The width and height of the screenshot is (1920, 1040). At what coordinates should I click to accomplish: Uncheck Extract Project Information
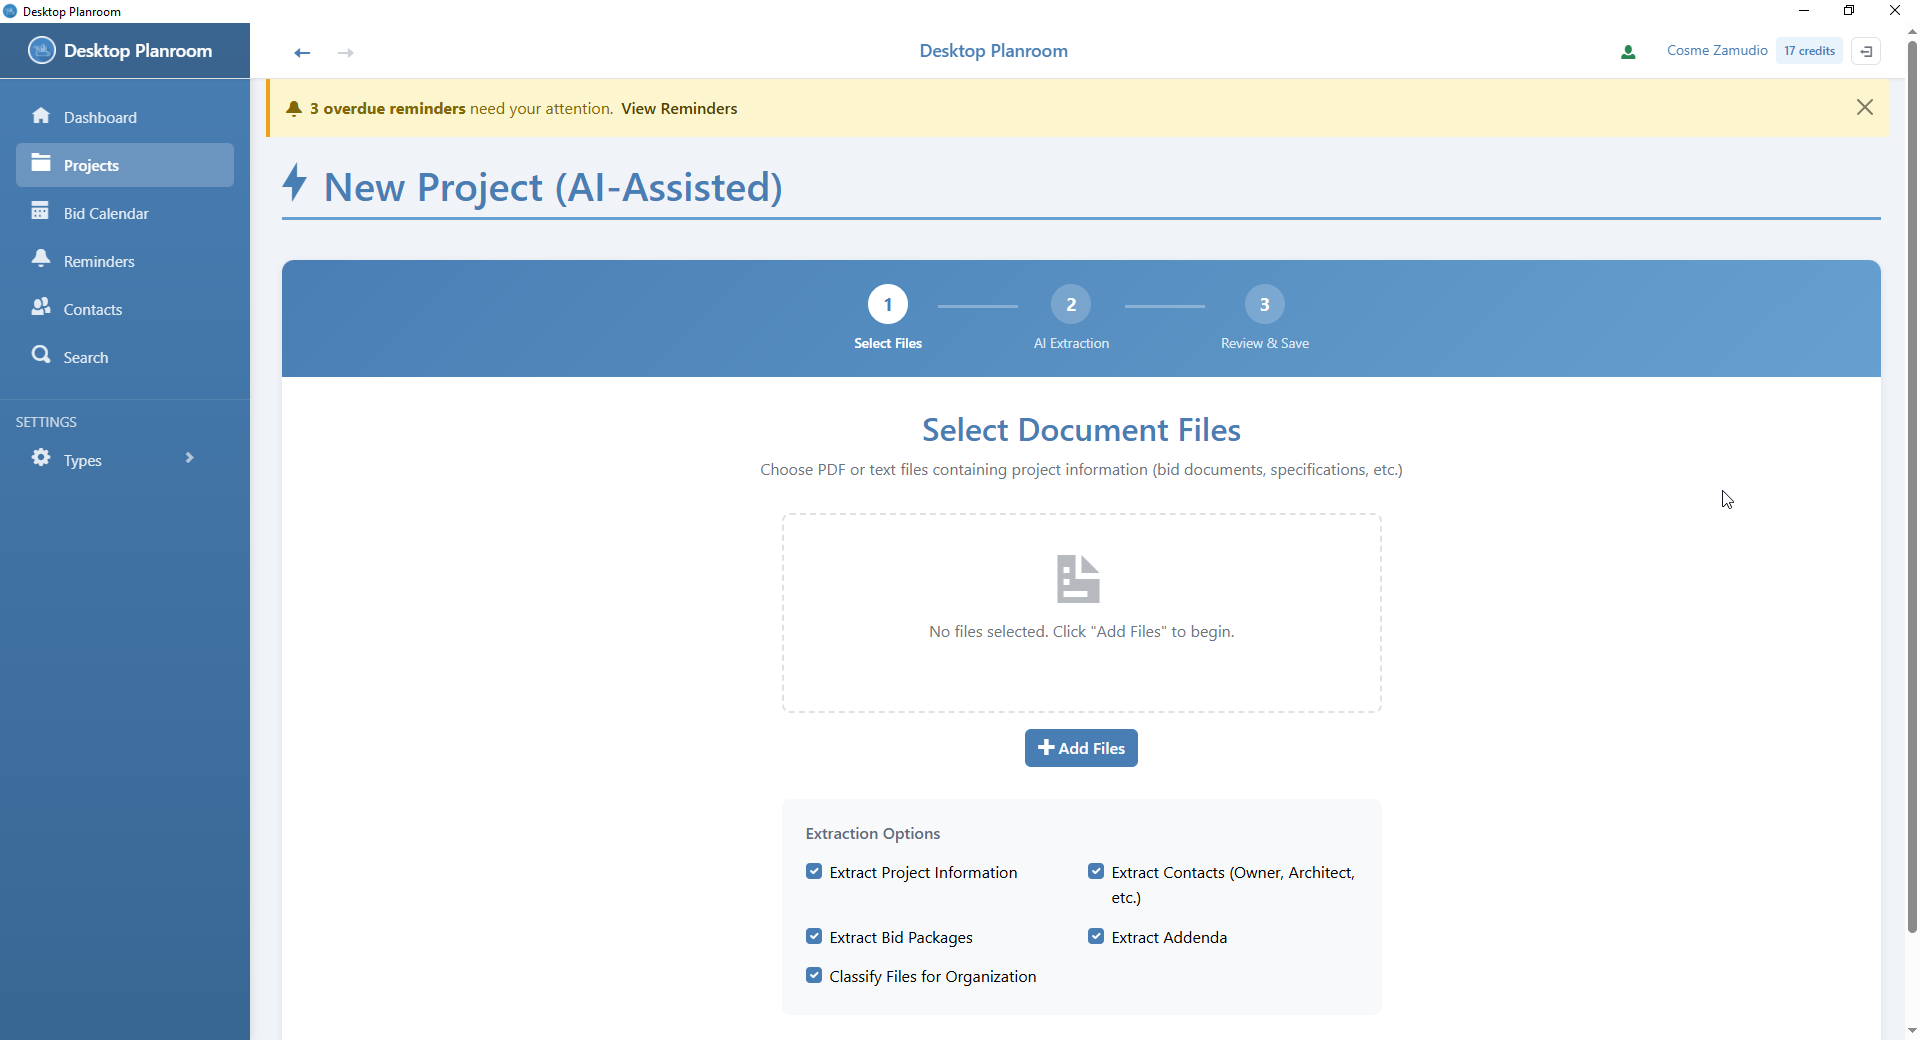pos(814,872)
